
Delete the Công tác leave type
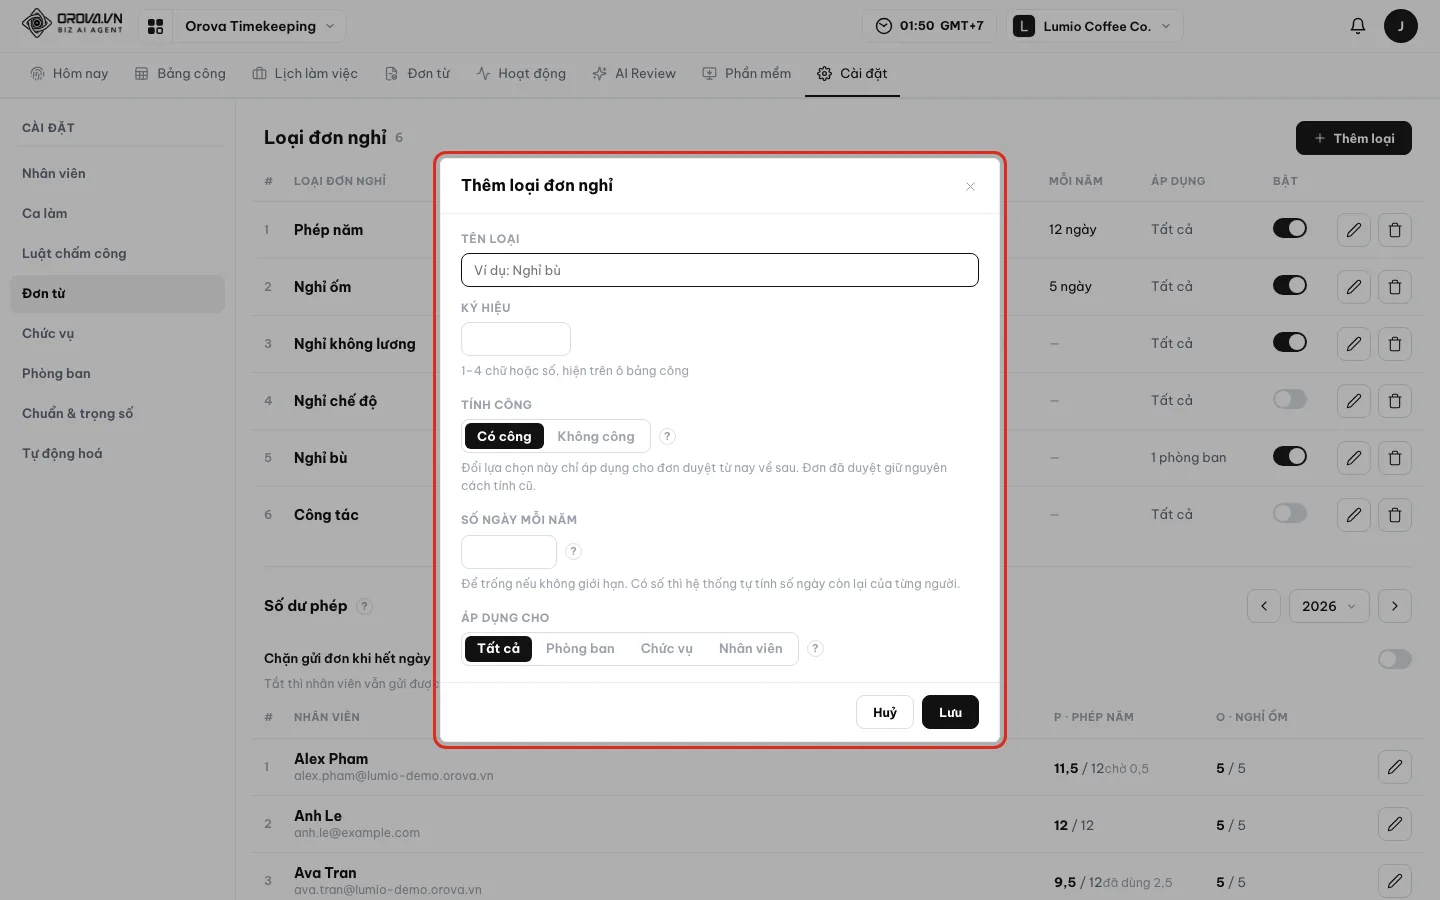(1394, 515)
